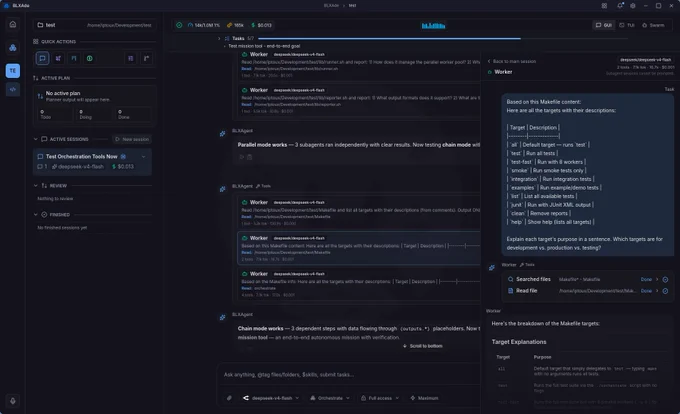Screen dimensions: 680x414
Task: Open the highlighted Worker card with Makefile content
Action: (360, 248)
